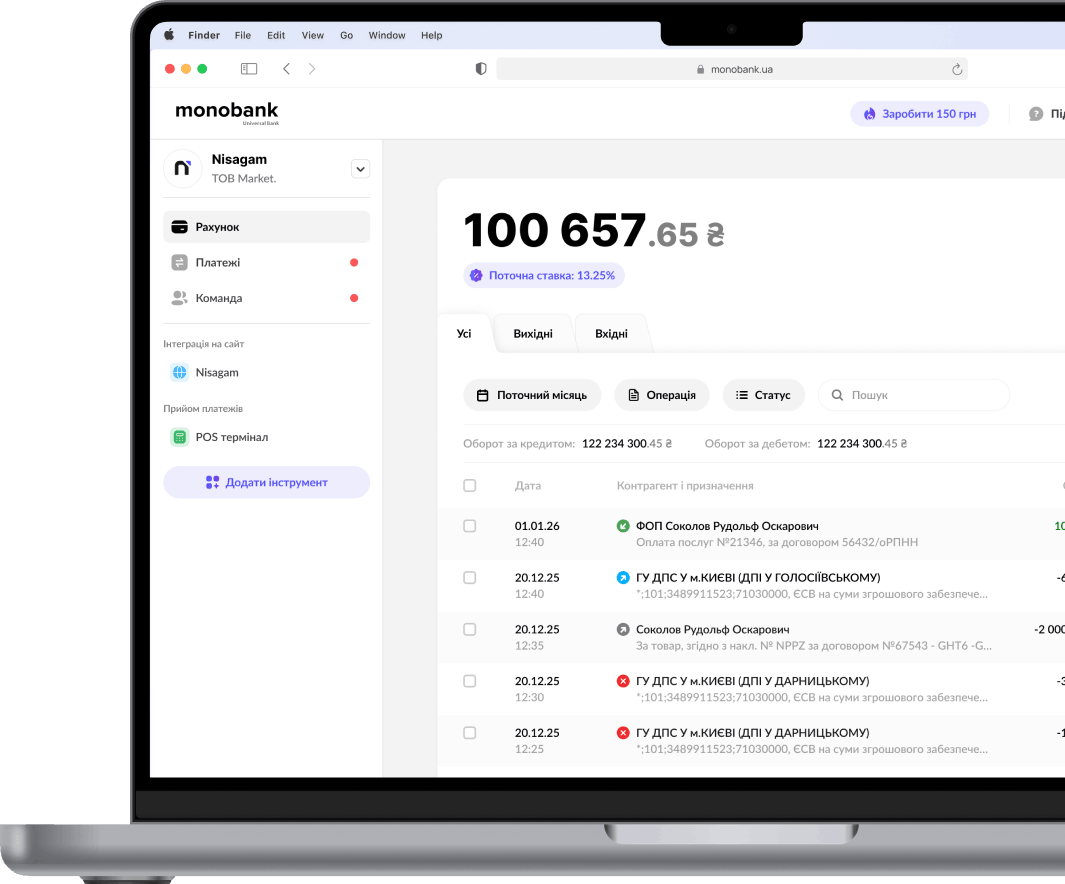
Task: Select the 01.01.26 transaction checkbox
Action: 469,526
